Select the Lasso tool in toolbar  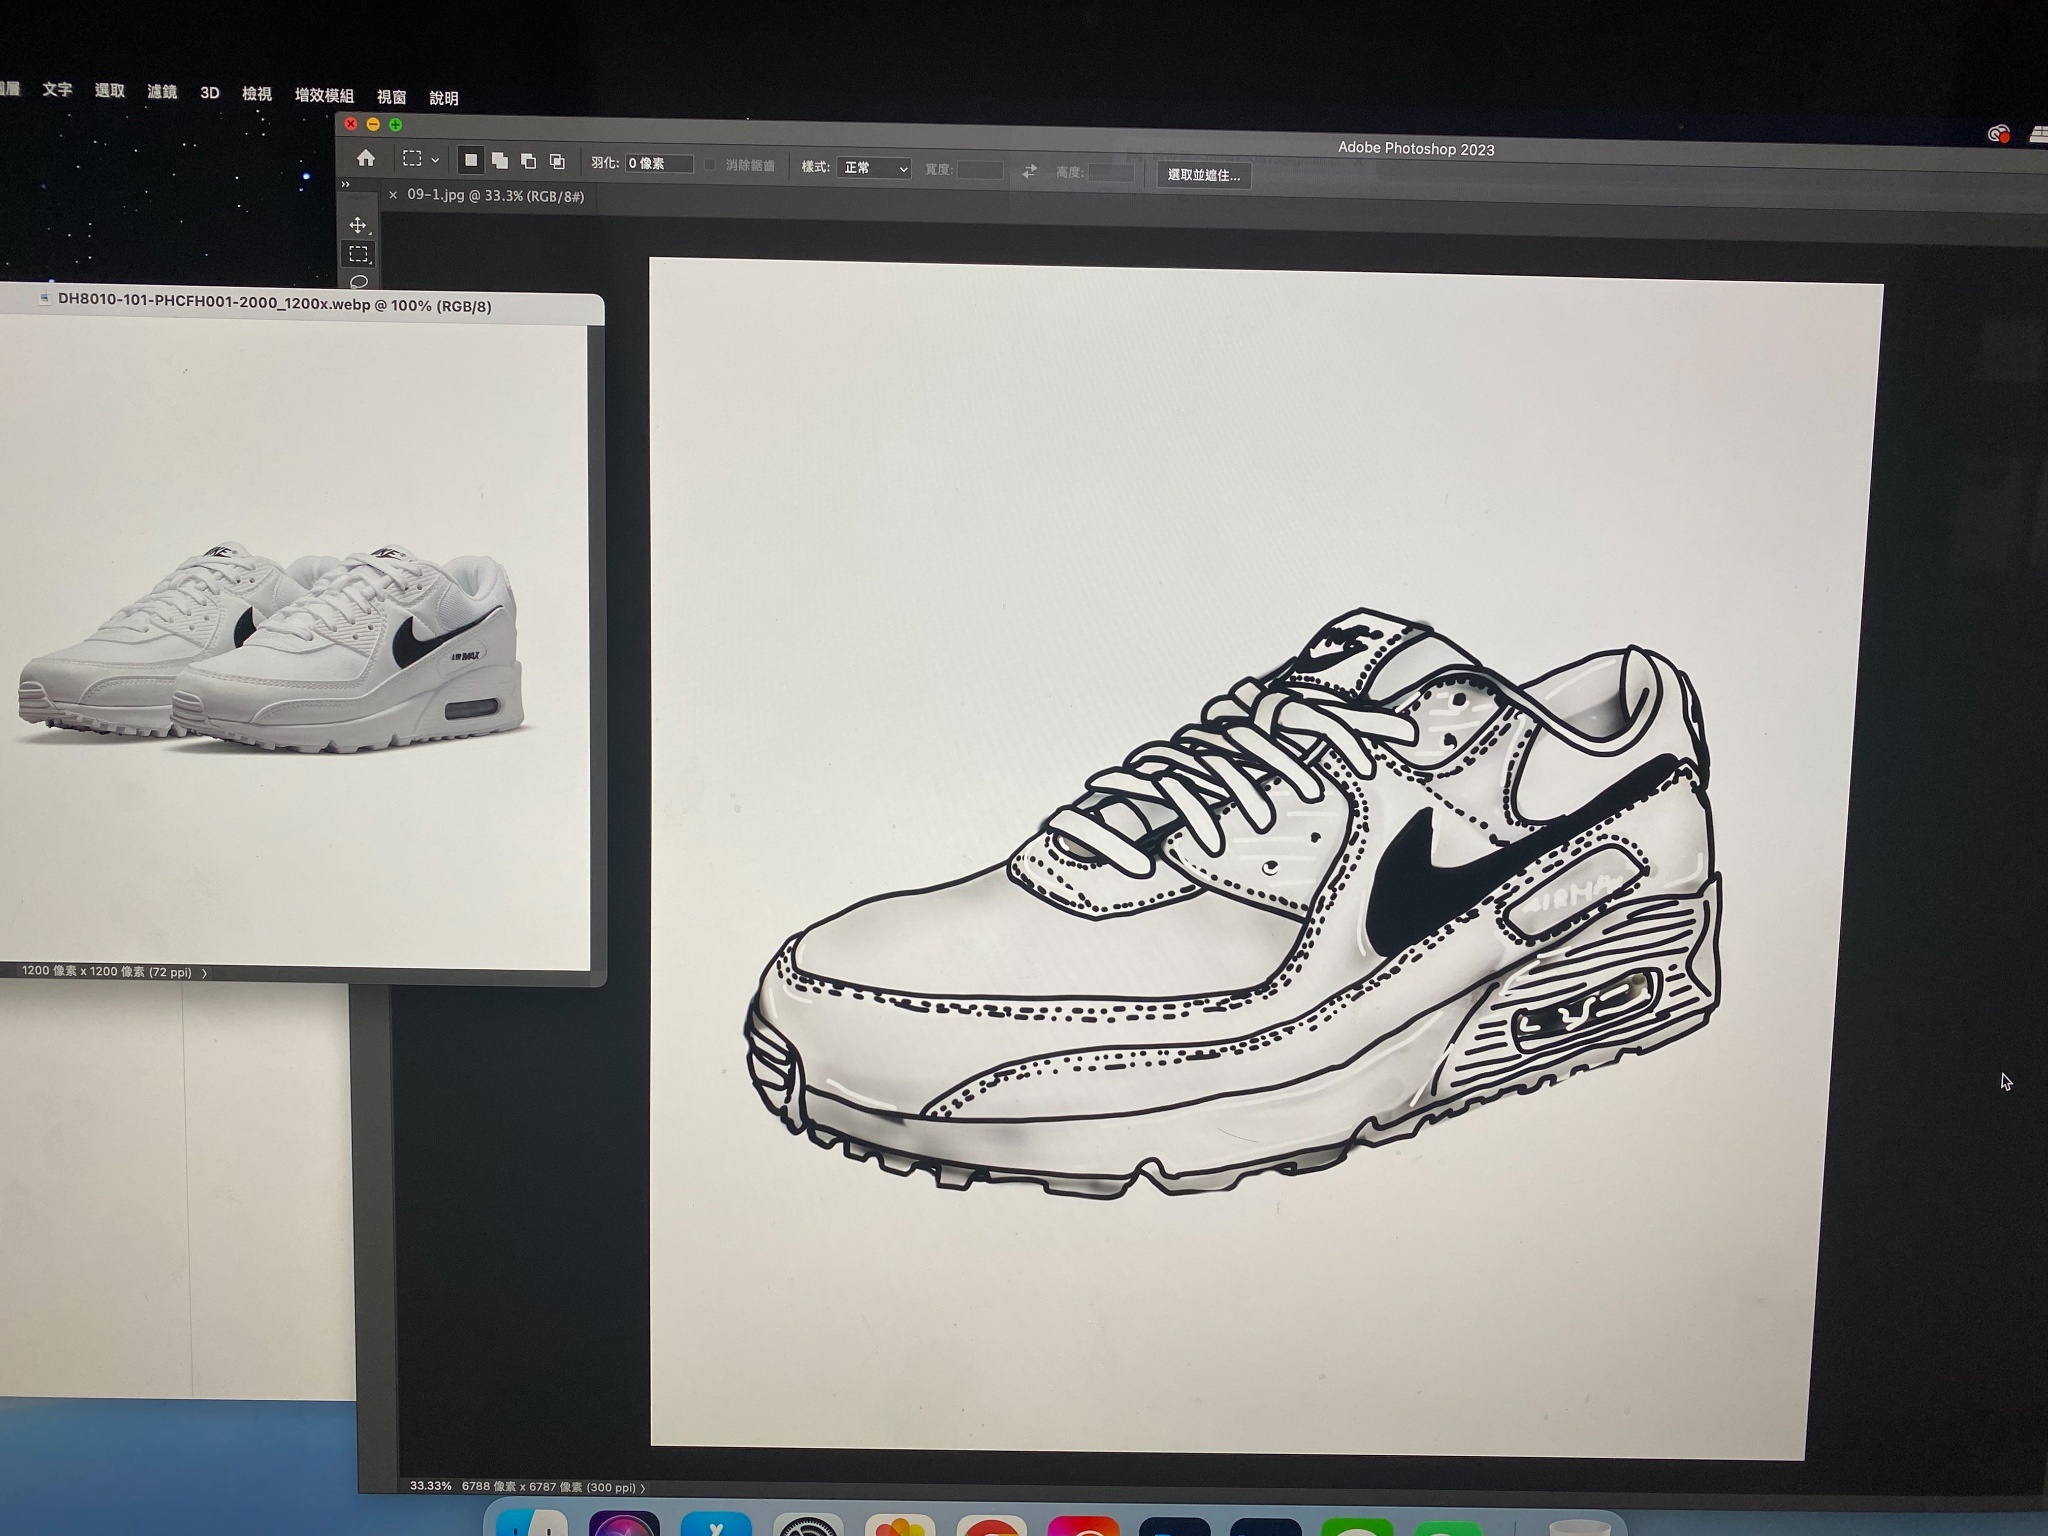click(x=359, y=281)
